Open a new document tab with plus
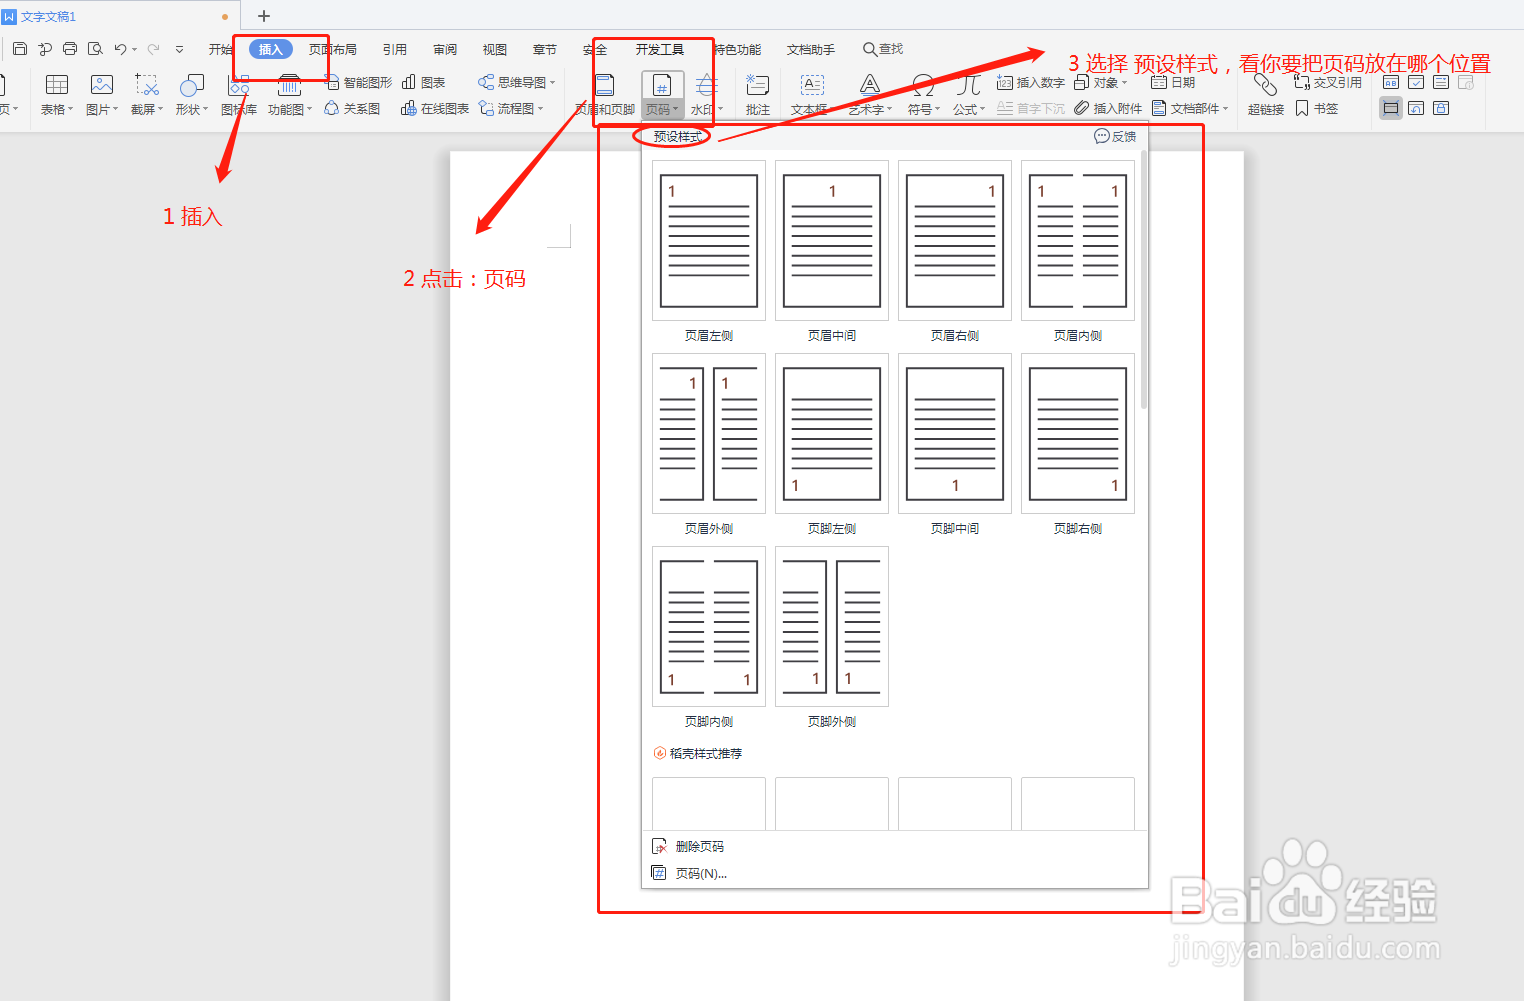Image resolution: width=1524 pixels, height=1001 pixels. (264, 16)
